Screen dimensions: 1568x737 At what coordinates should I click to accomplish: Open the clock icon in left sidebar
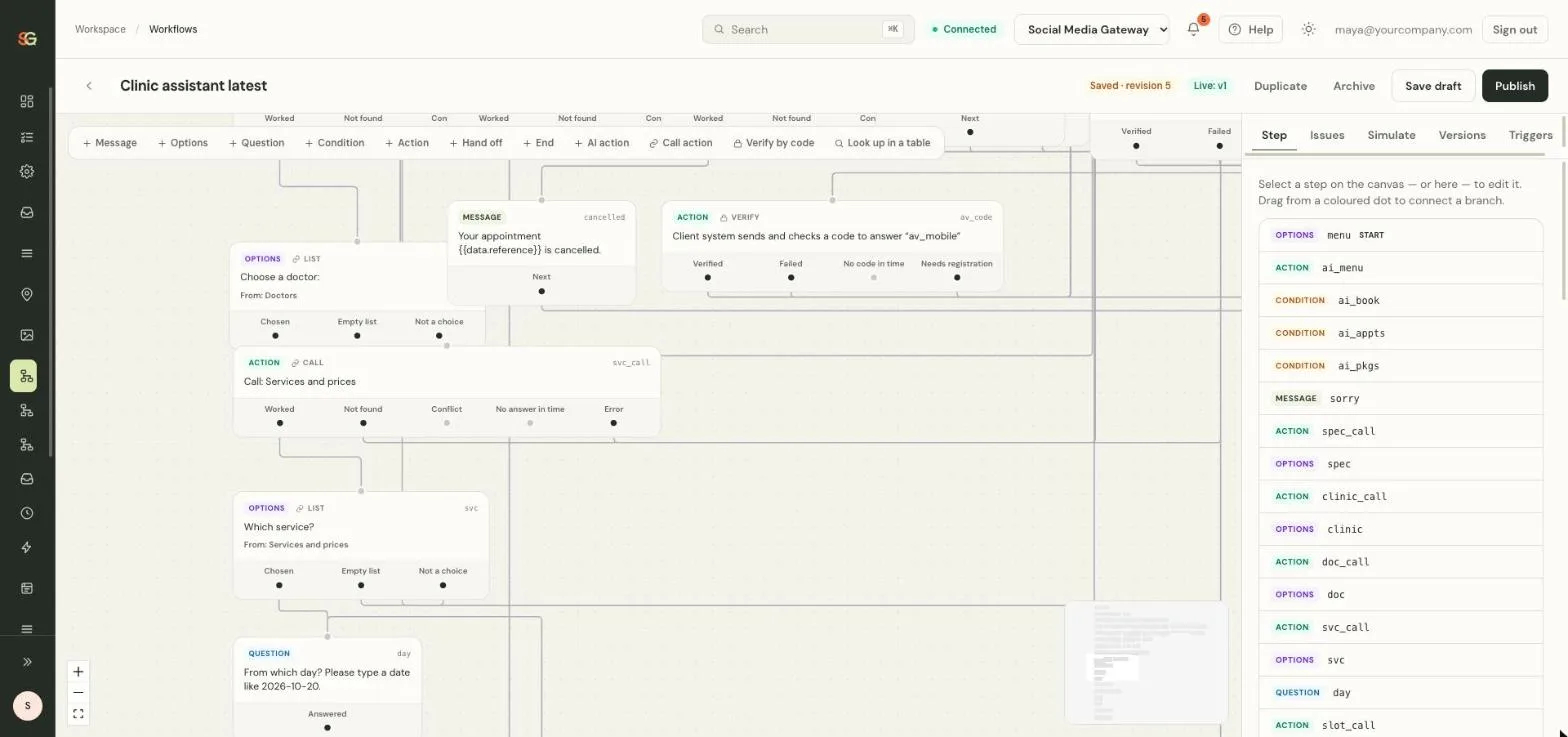[x=27, y=513]
